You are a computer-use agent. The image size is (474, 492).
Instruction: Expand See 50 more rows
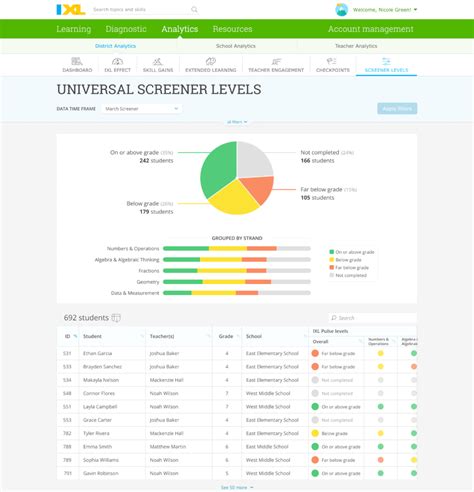pyautogui.click(x=237, y=487)
